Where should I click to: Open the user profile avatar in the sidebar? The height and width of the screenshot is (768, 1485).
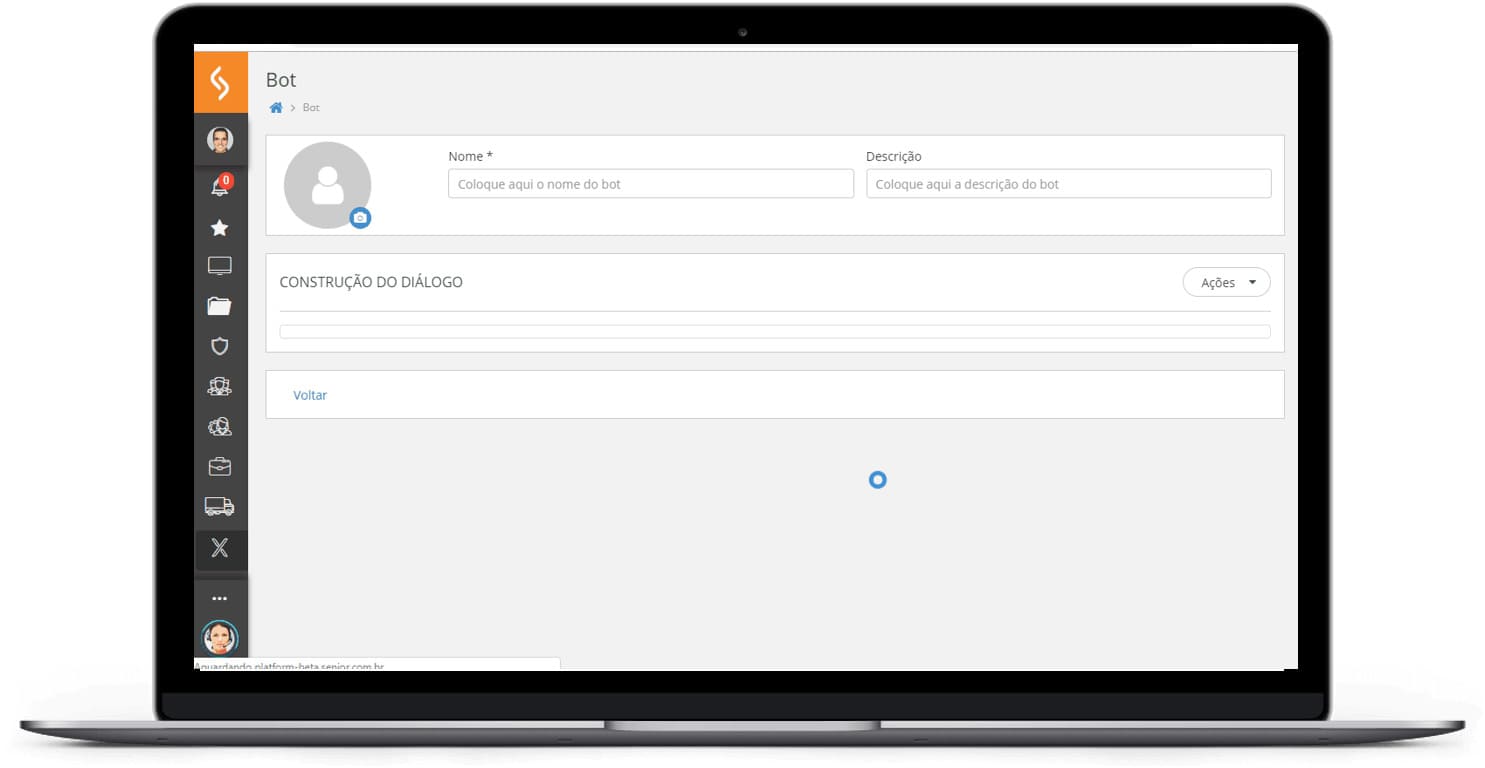tap(220, 140)
